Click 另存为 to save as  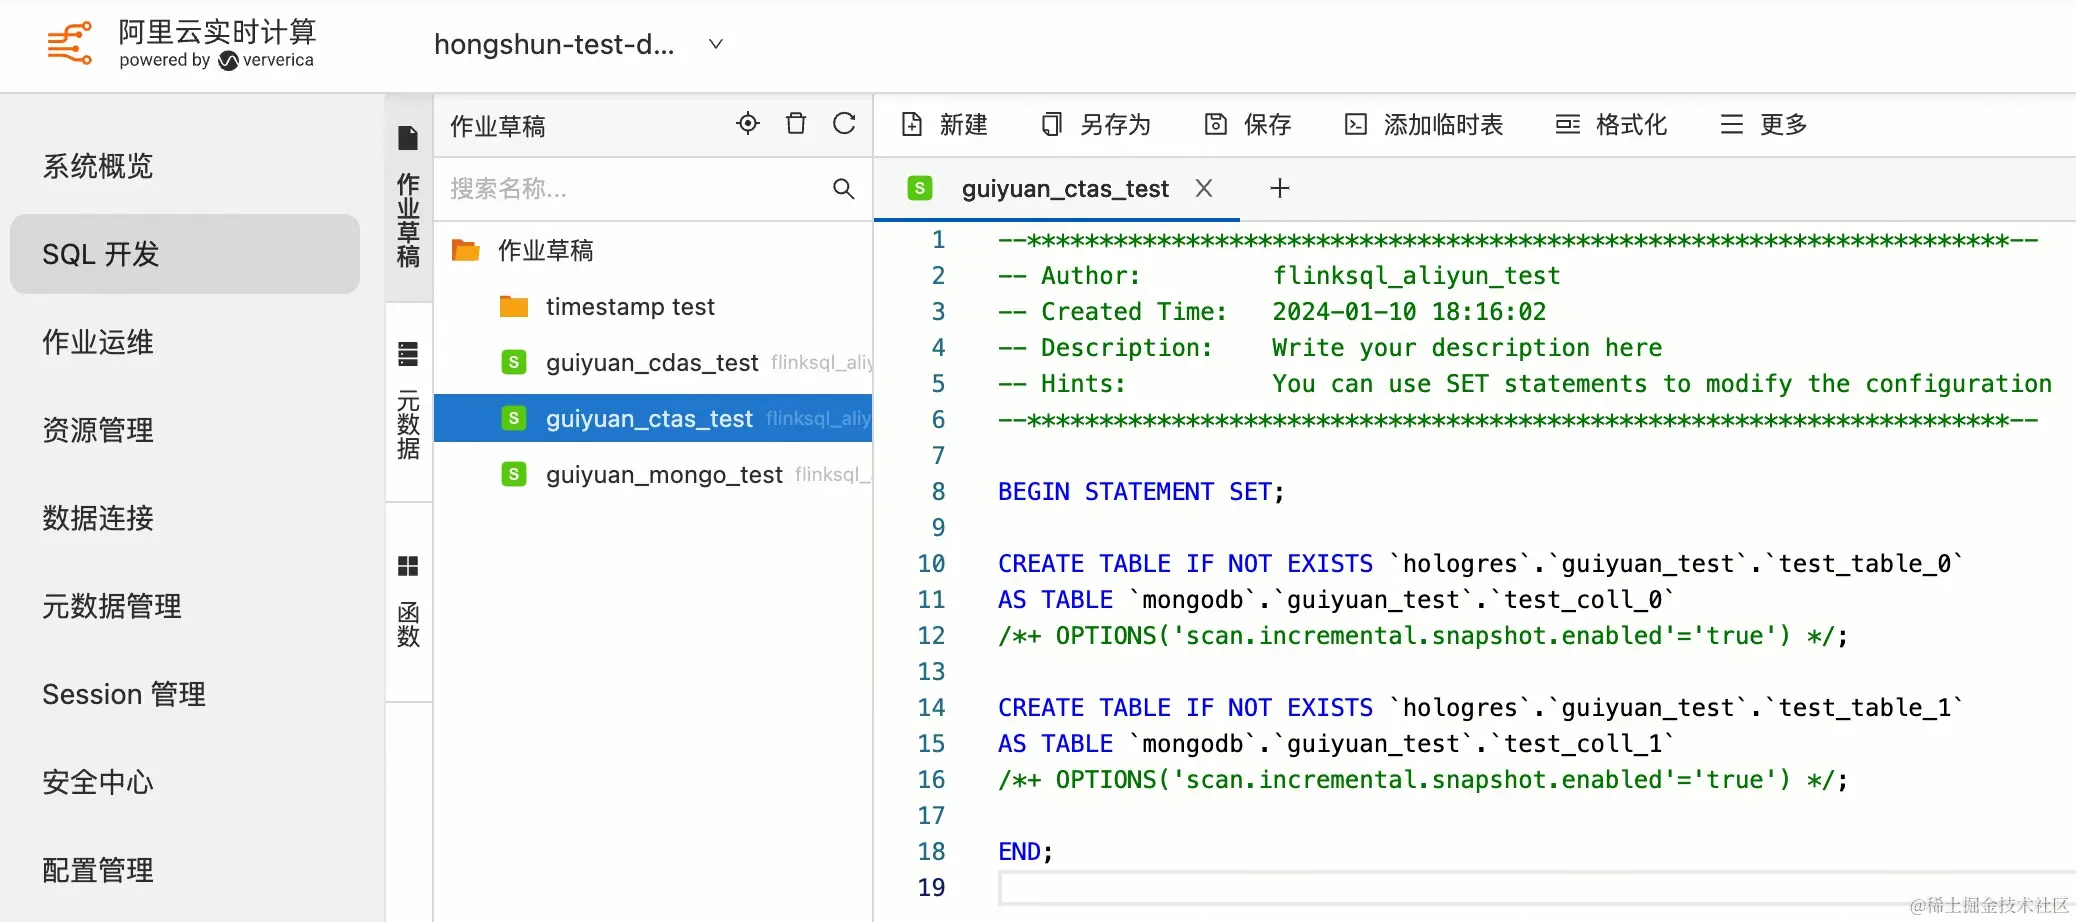pos(1096,124)
